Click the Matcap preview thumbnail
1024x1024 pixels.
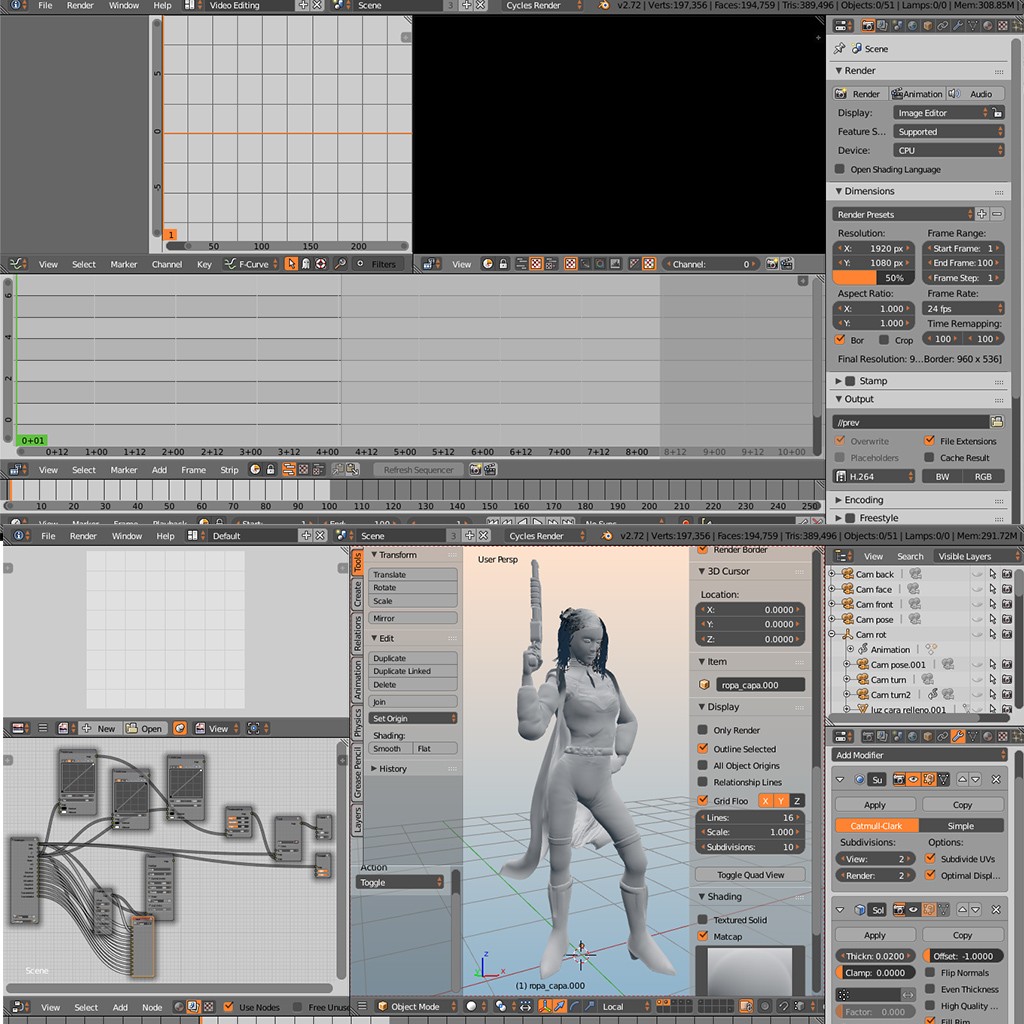pos(750,971)
